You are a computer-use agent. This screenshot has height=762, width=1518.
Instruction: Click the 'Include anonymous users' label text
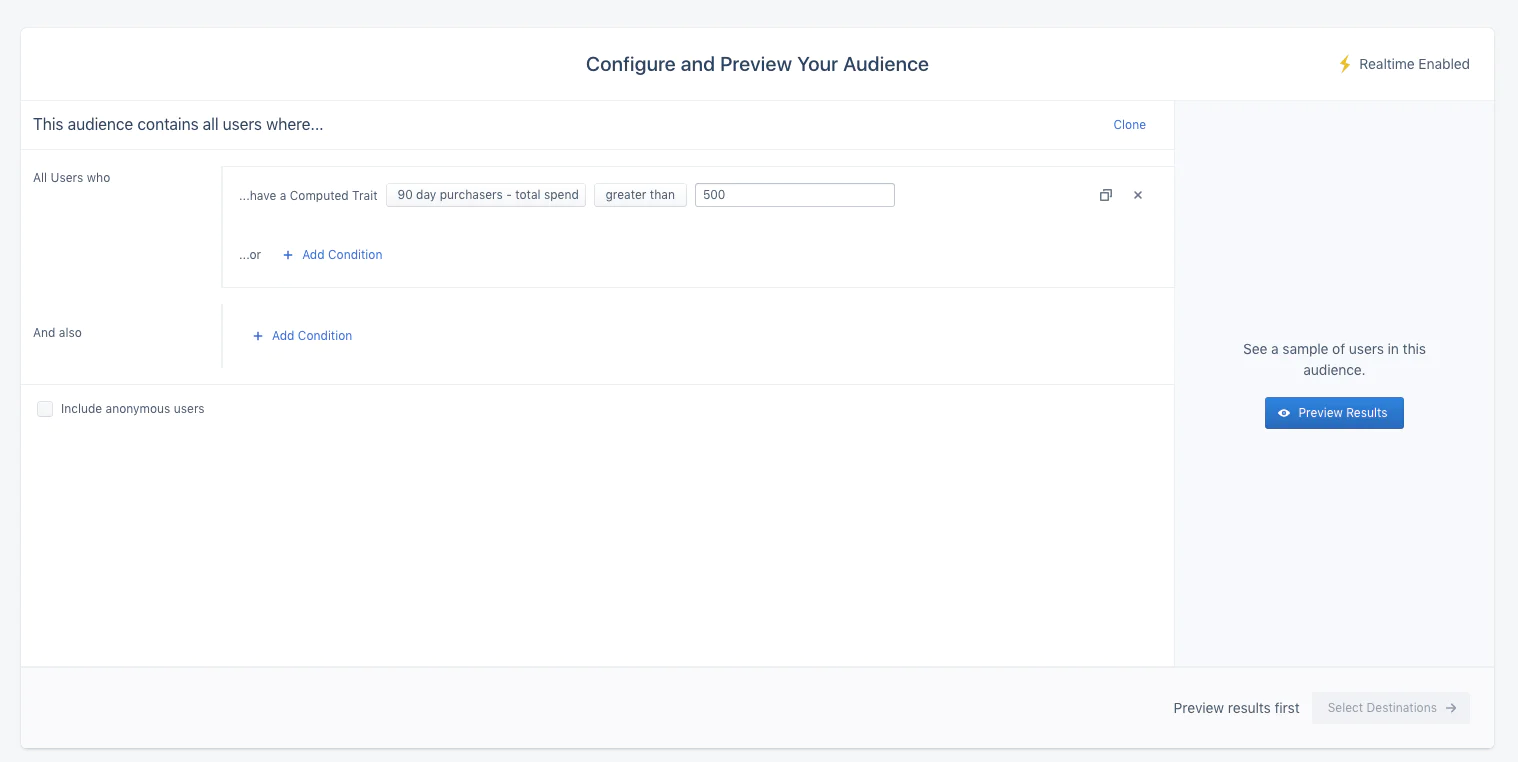(x=132, y=409)
